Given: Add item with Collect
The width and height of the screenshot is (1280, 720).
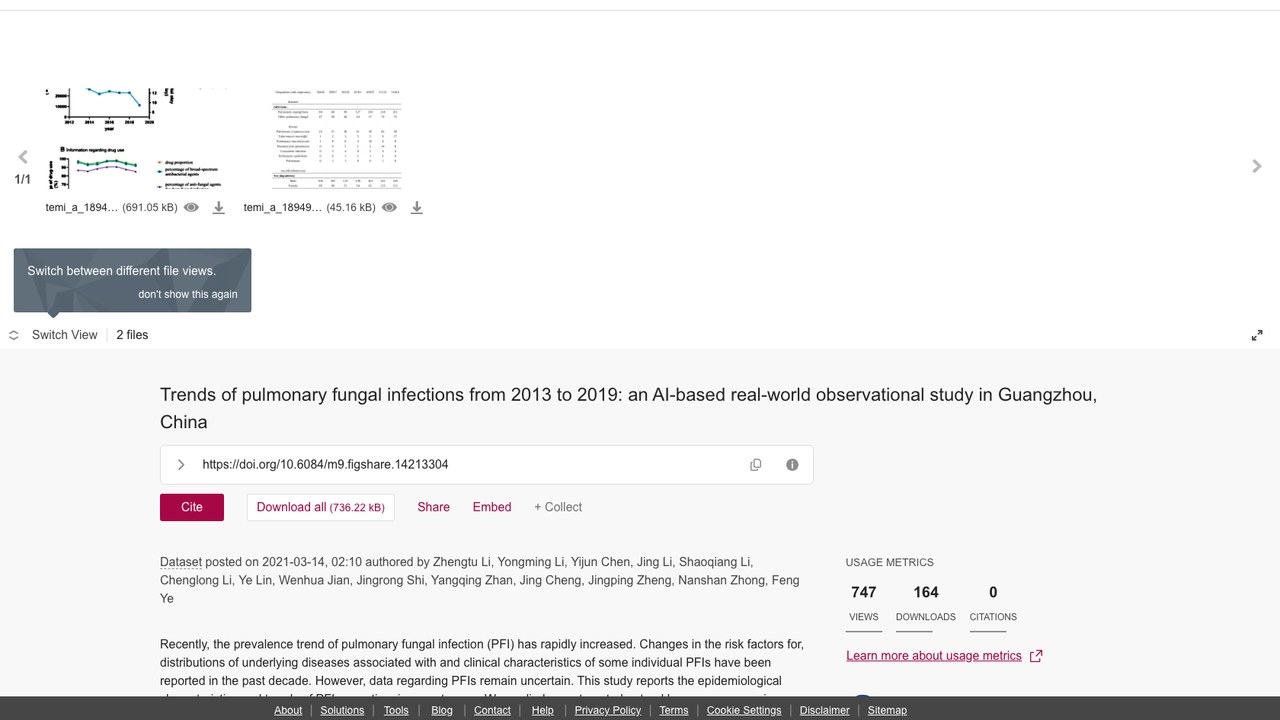Looking at the screenshot, I should coord(558,507).
